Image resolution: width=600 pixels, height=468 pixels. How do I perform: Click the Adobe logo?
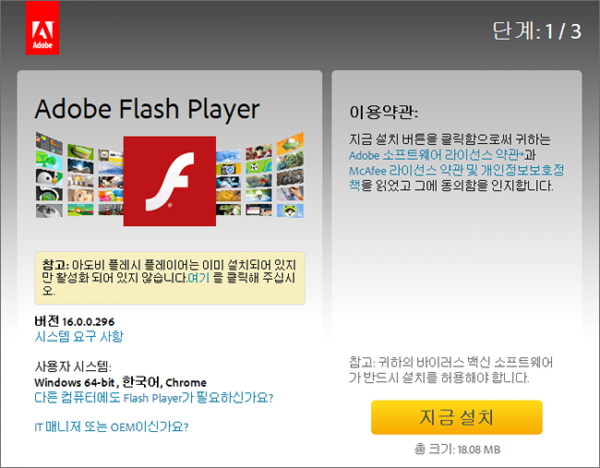click(42, 28)
